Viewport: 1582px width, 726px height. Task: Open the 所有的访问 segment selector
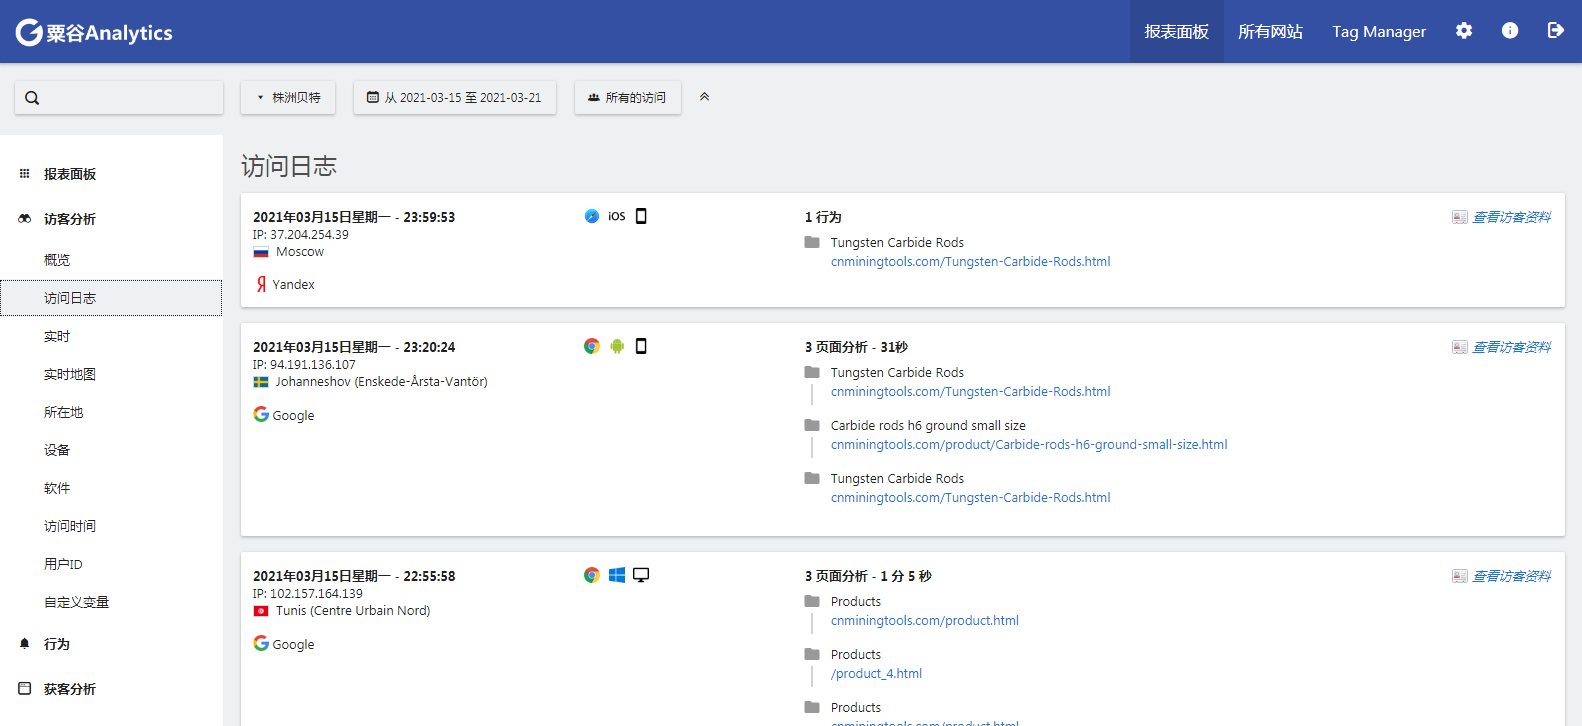628,97
